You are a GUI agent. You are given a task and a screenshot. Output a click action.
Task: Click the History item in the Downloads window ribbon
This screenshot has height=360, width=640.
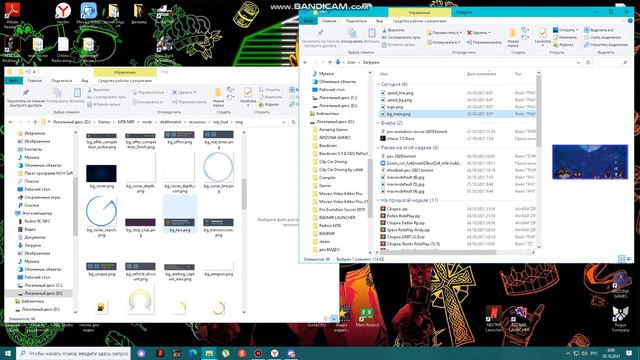pos(564,45)
